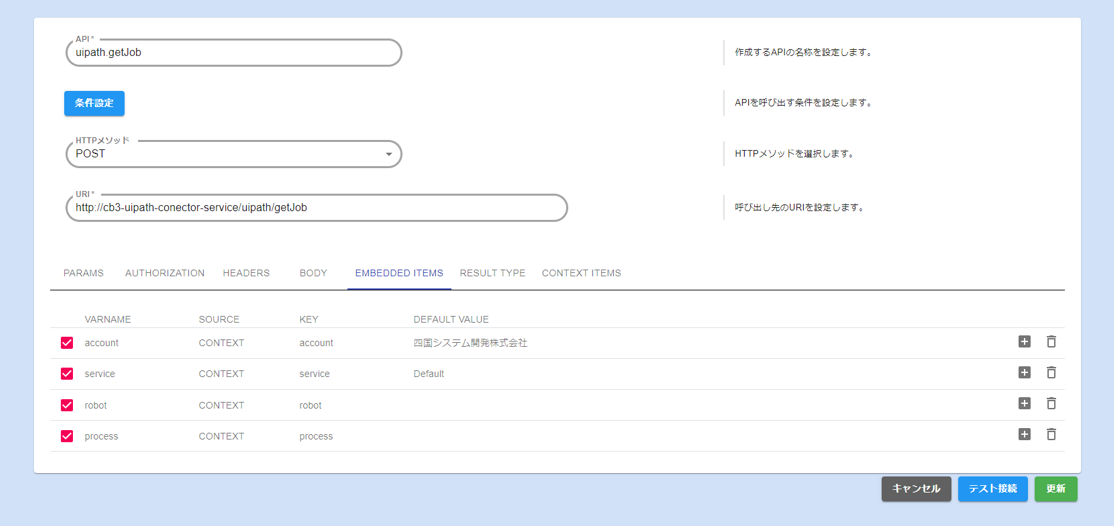Delete the service row via trash icon
Viewport: 1114px width, 526px height.
[1051, 373]
